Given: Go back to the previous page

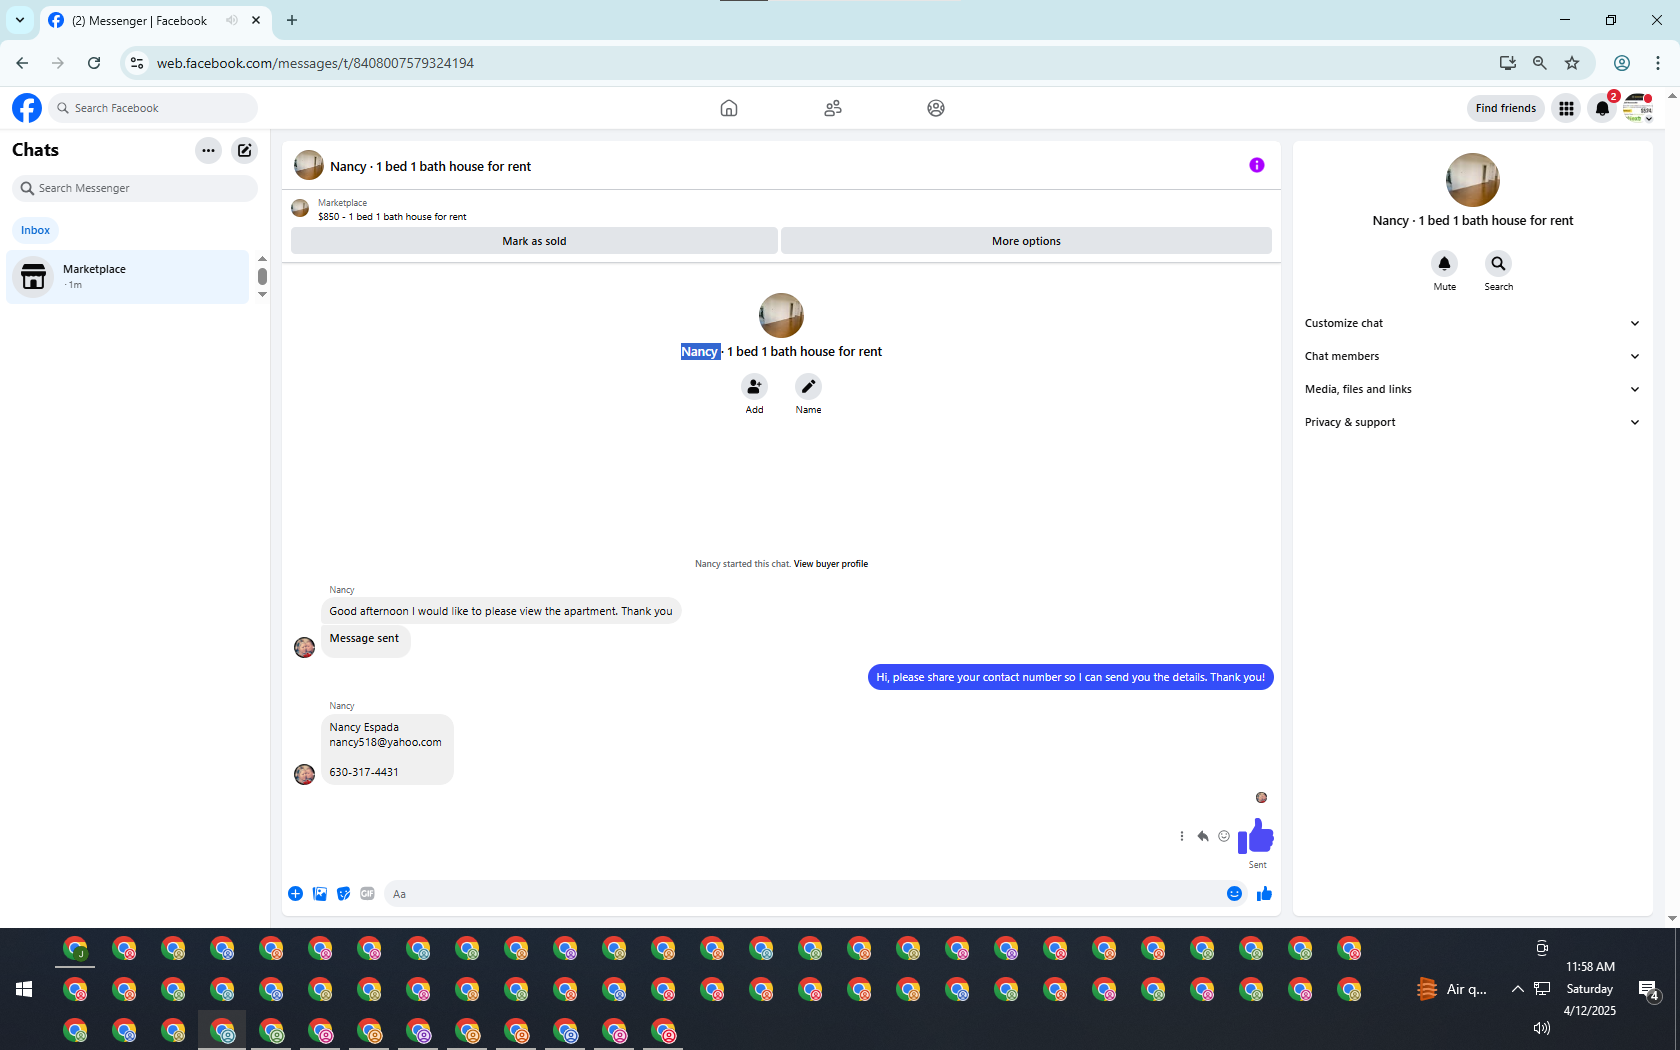Looking at the screenshot, I should [x=22, y=63].
